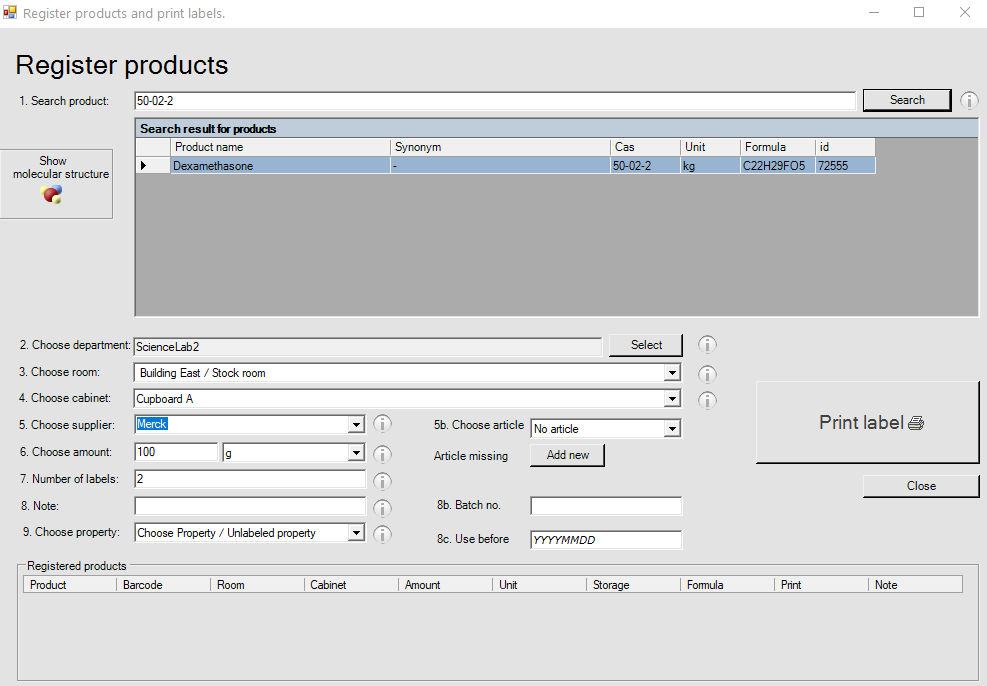Click the Synonym column header
The image size is (987, 686).
pyautogui.click(x=500, y=147)
